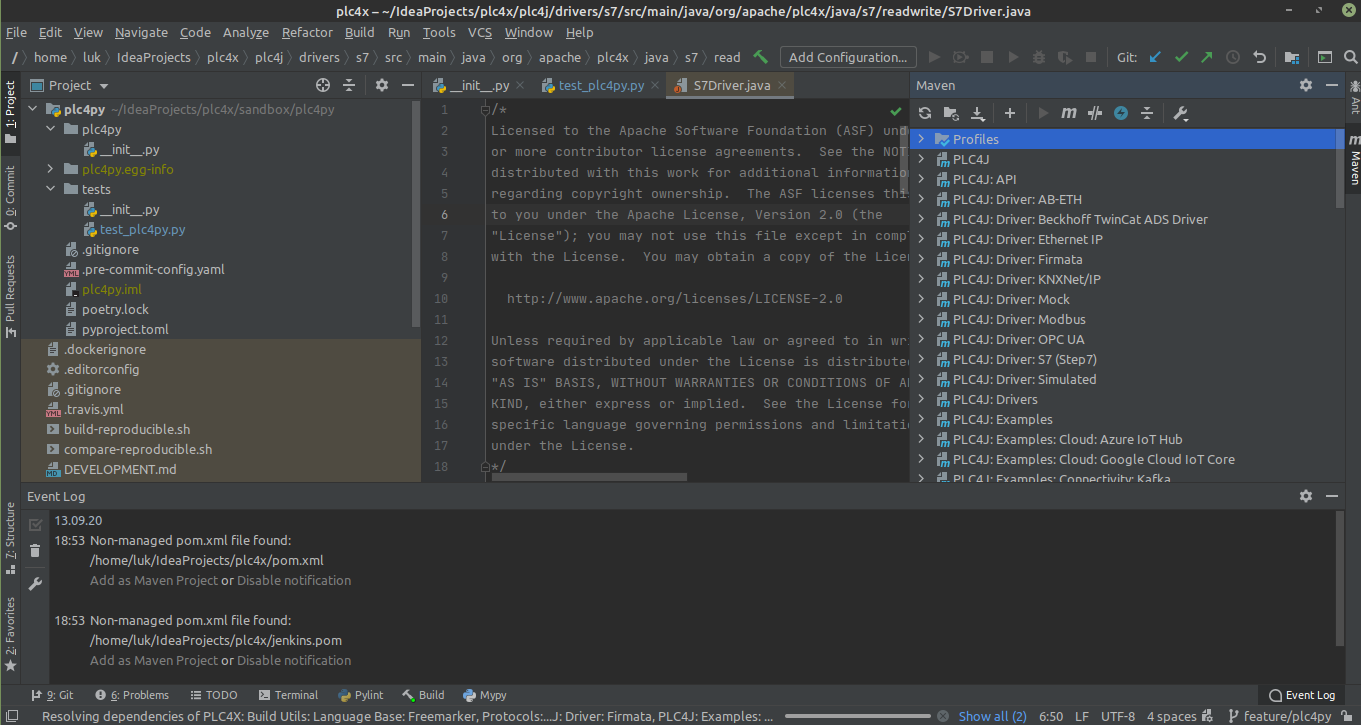The height and width of the screenshot is (725, 1361).
Task: Click UTF-8 encoding in status bar
Action: coord(1117,716)
